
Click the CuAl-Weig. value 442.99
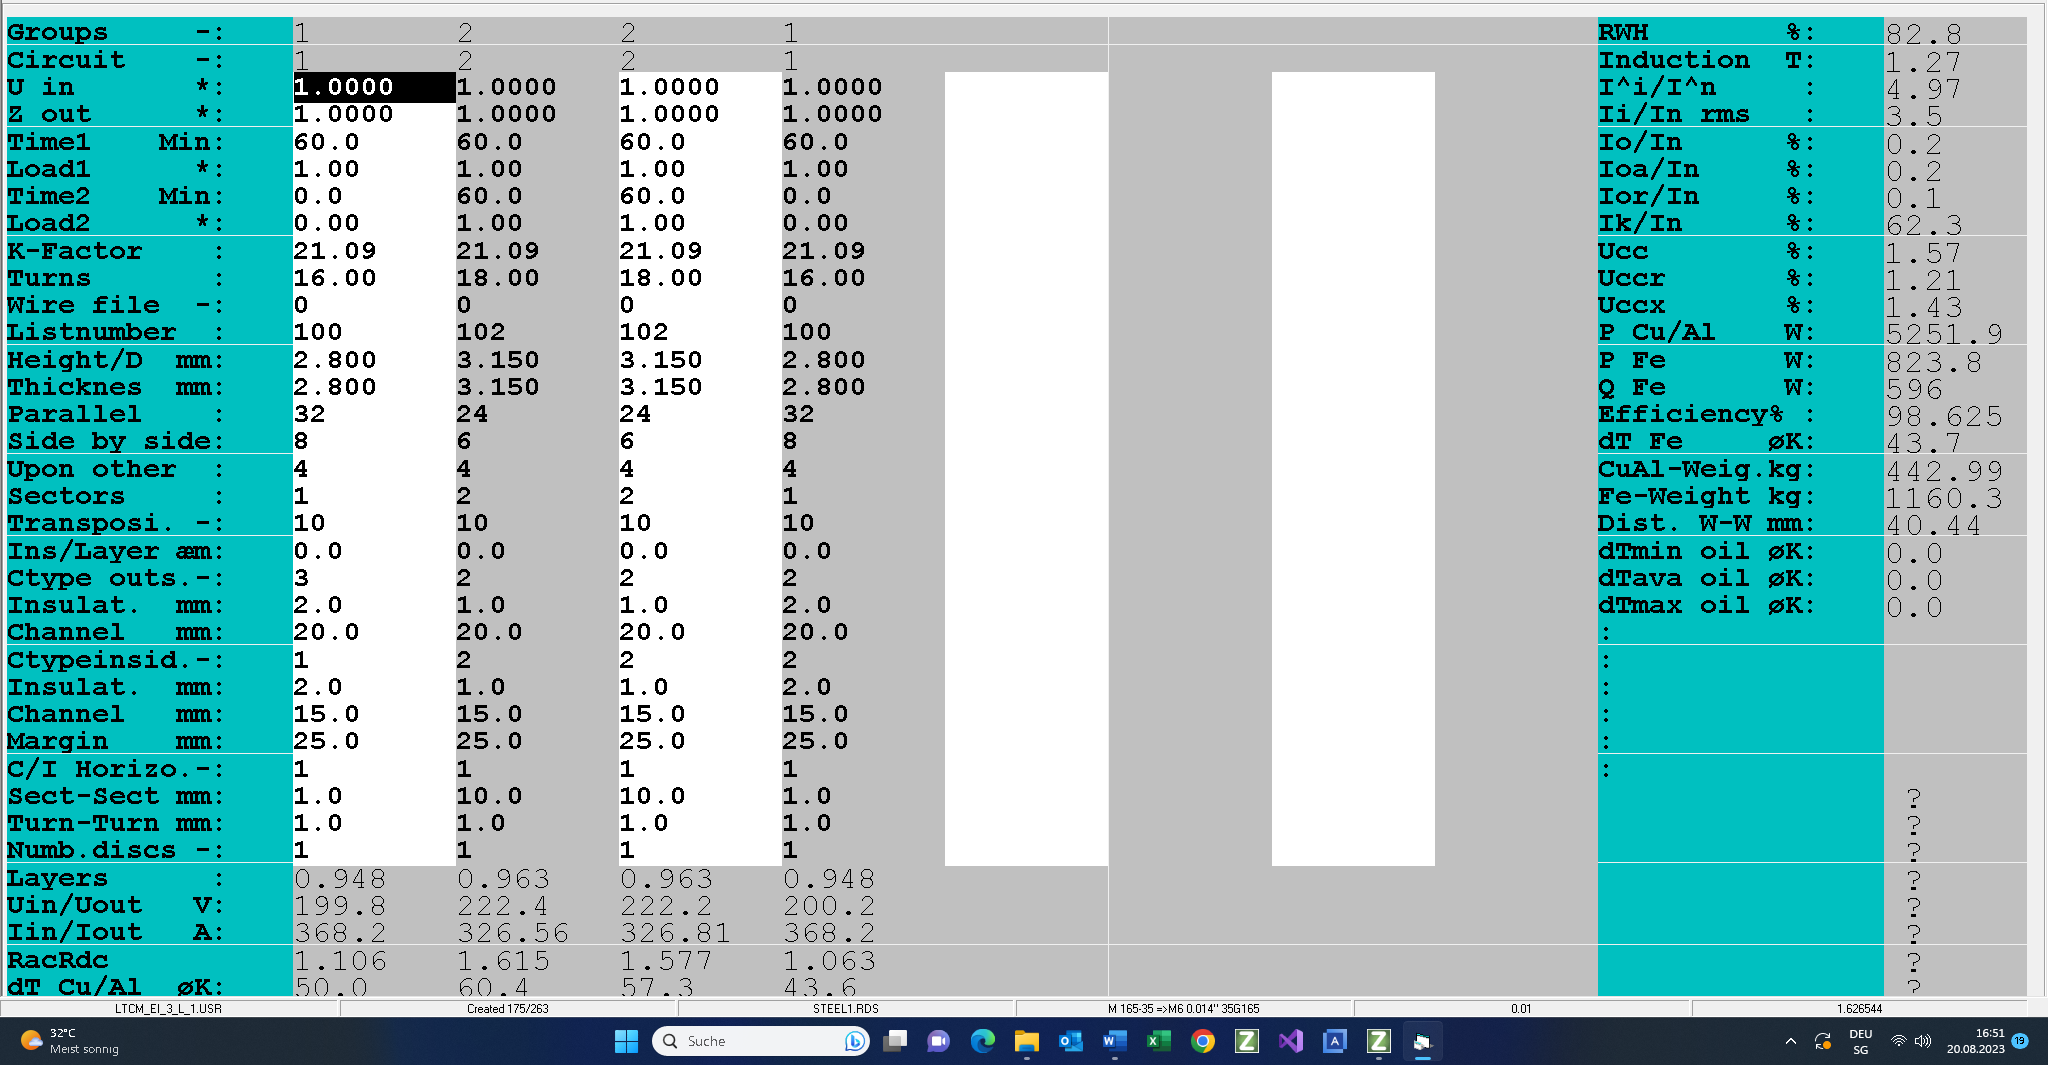[1944, 470]
